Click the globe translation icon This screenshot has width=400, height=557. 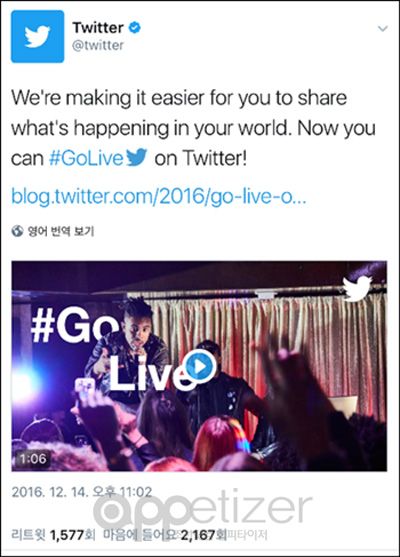(x=17, y=231)
